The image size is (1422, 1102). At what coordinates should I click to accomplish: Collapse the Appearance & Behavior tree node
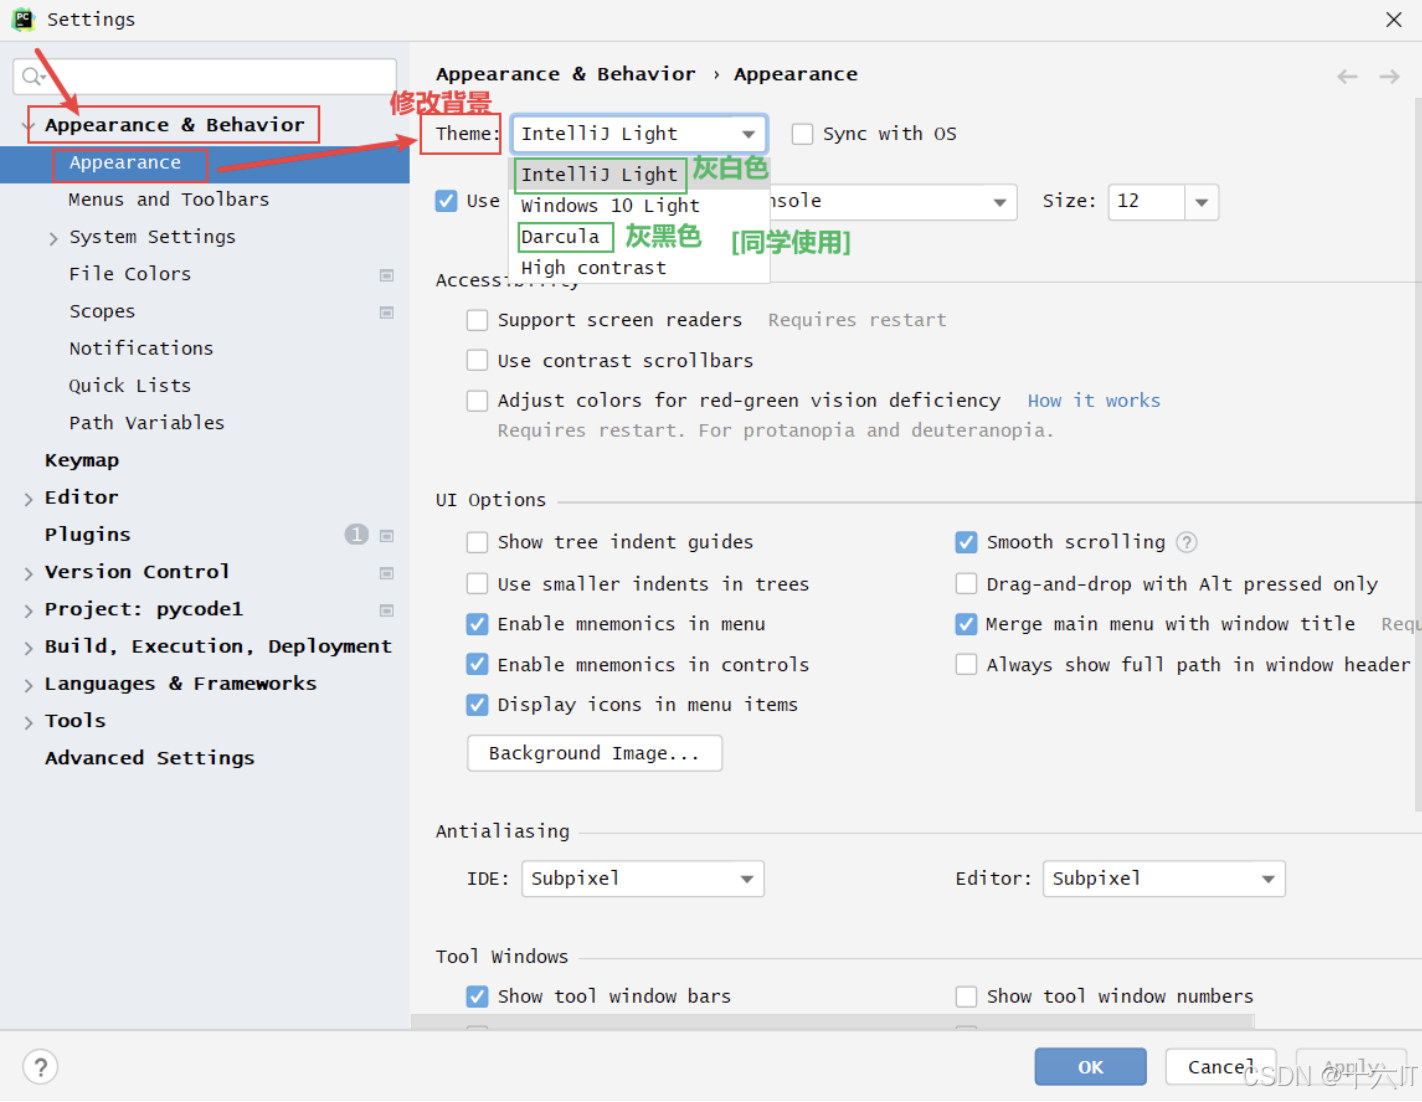28,126
